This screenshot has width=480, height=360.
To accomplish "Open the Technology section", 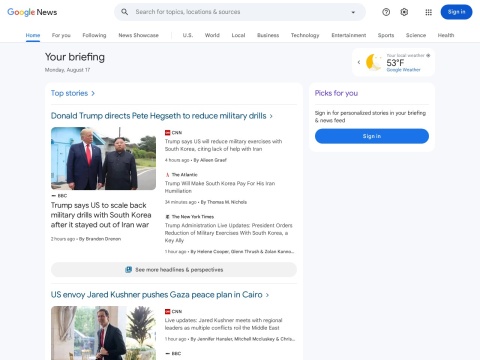I will [305, 35].
